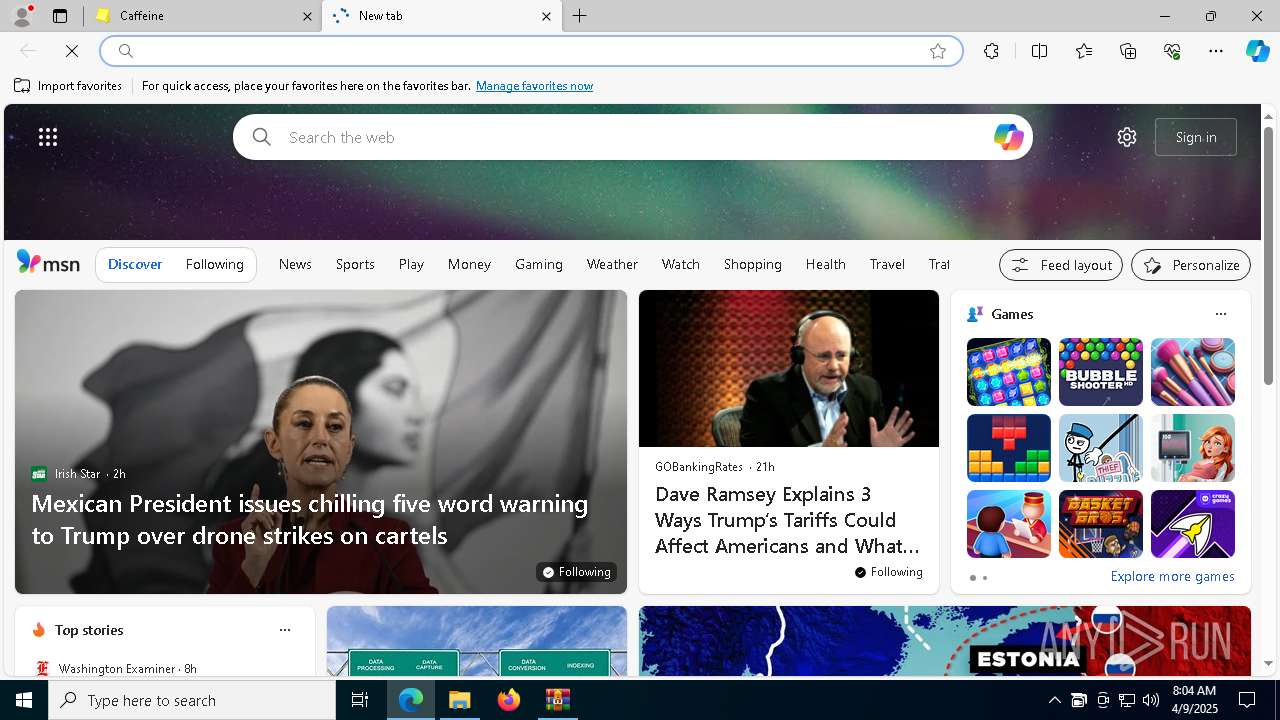Open the app launcher grid icon
1280x720 pixels.
click(x=48, y=137)
